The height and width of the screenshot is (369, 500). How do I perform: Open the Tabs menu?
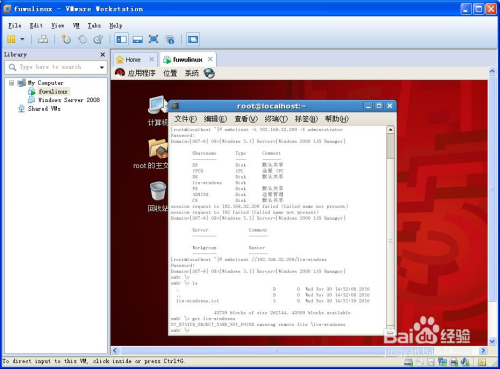click(94, 26)
